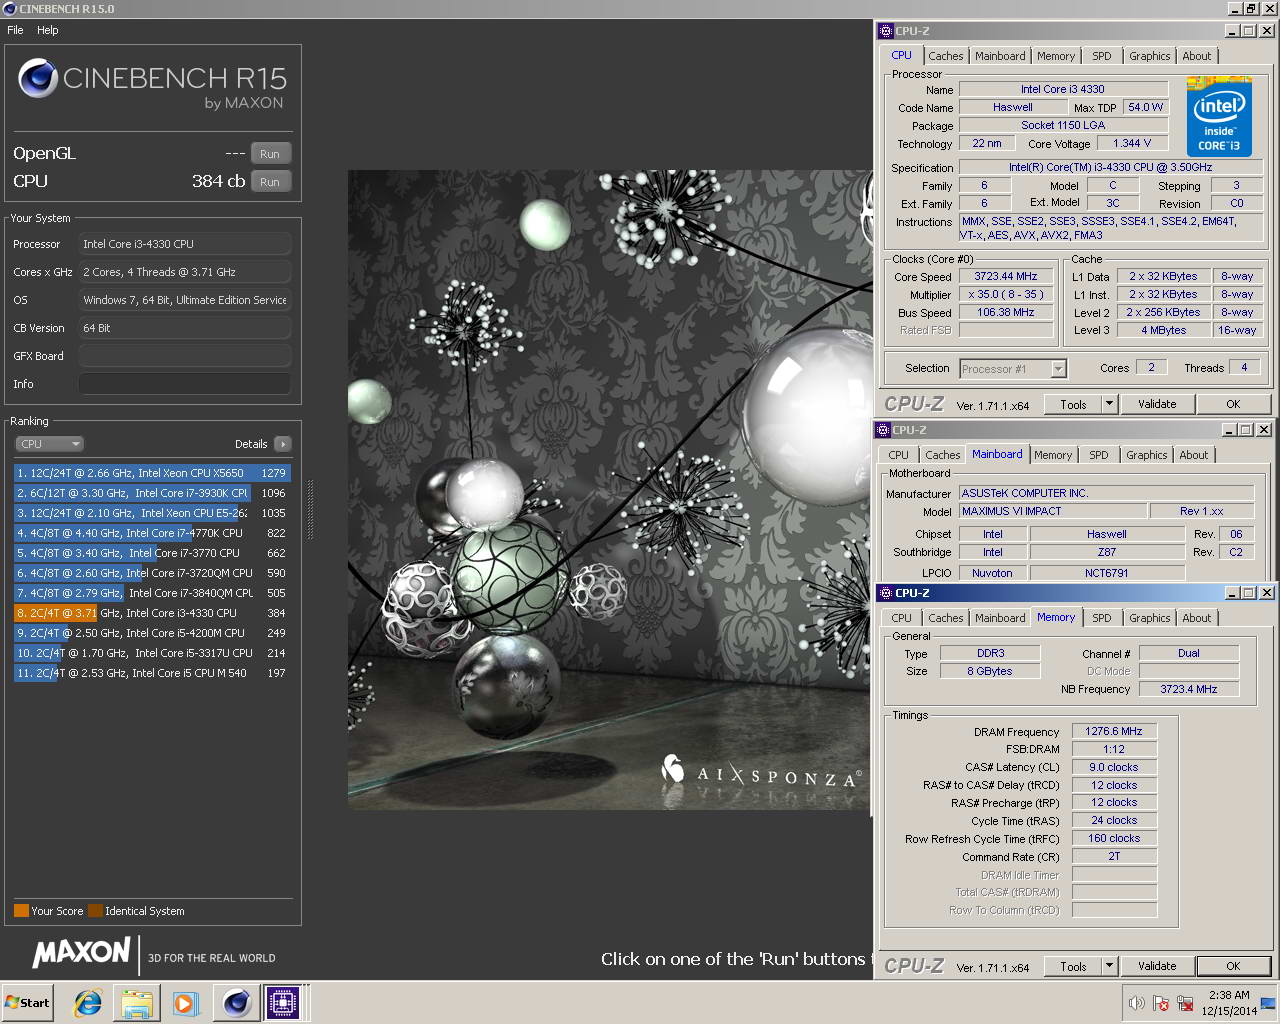Click the GFX Board field
This screenshot has height=1024, width=1280.
(185, 356)
